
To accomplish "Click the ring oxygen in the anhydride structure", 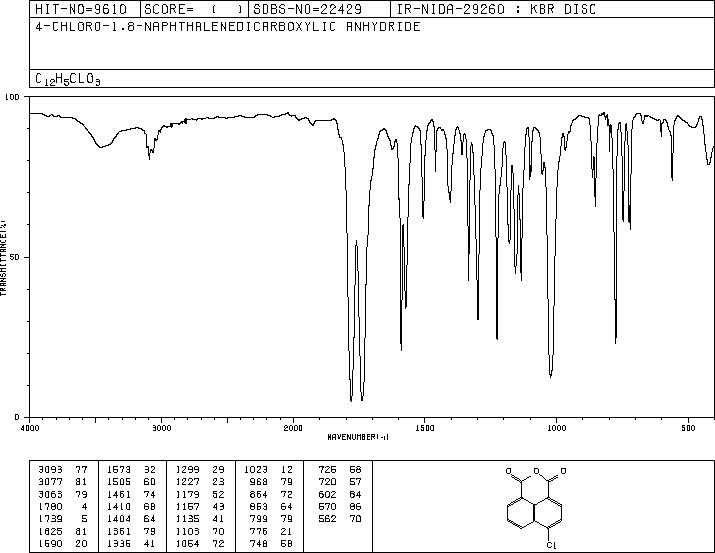I will click(x=536, y=471).
